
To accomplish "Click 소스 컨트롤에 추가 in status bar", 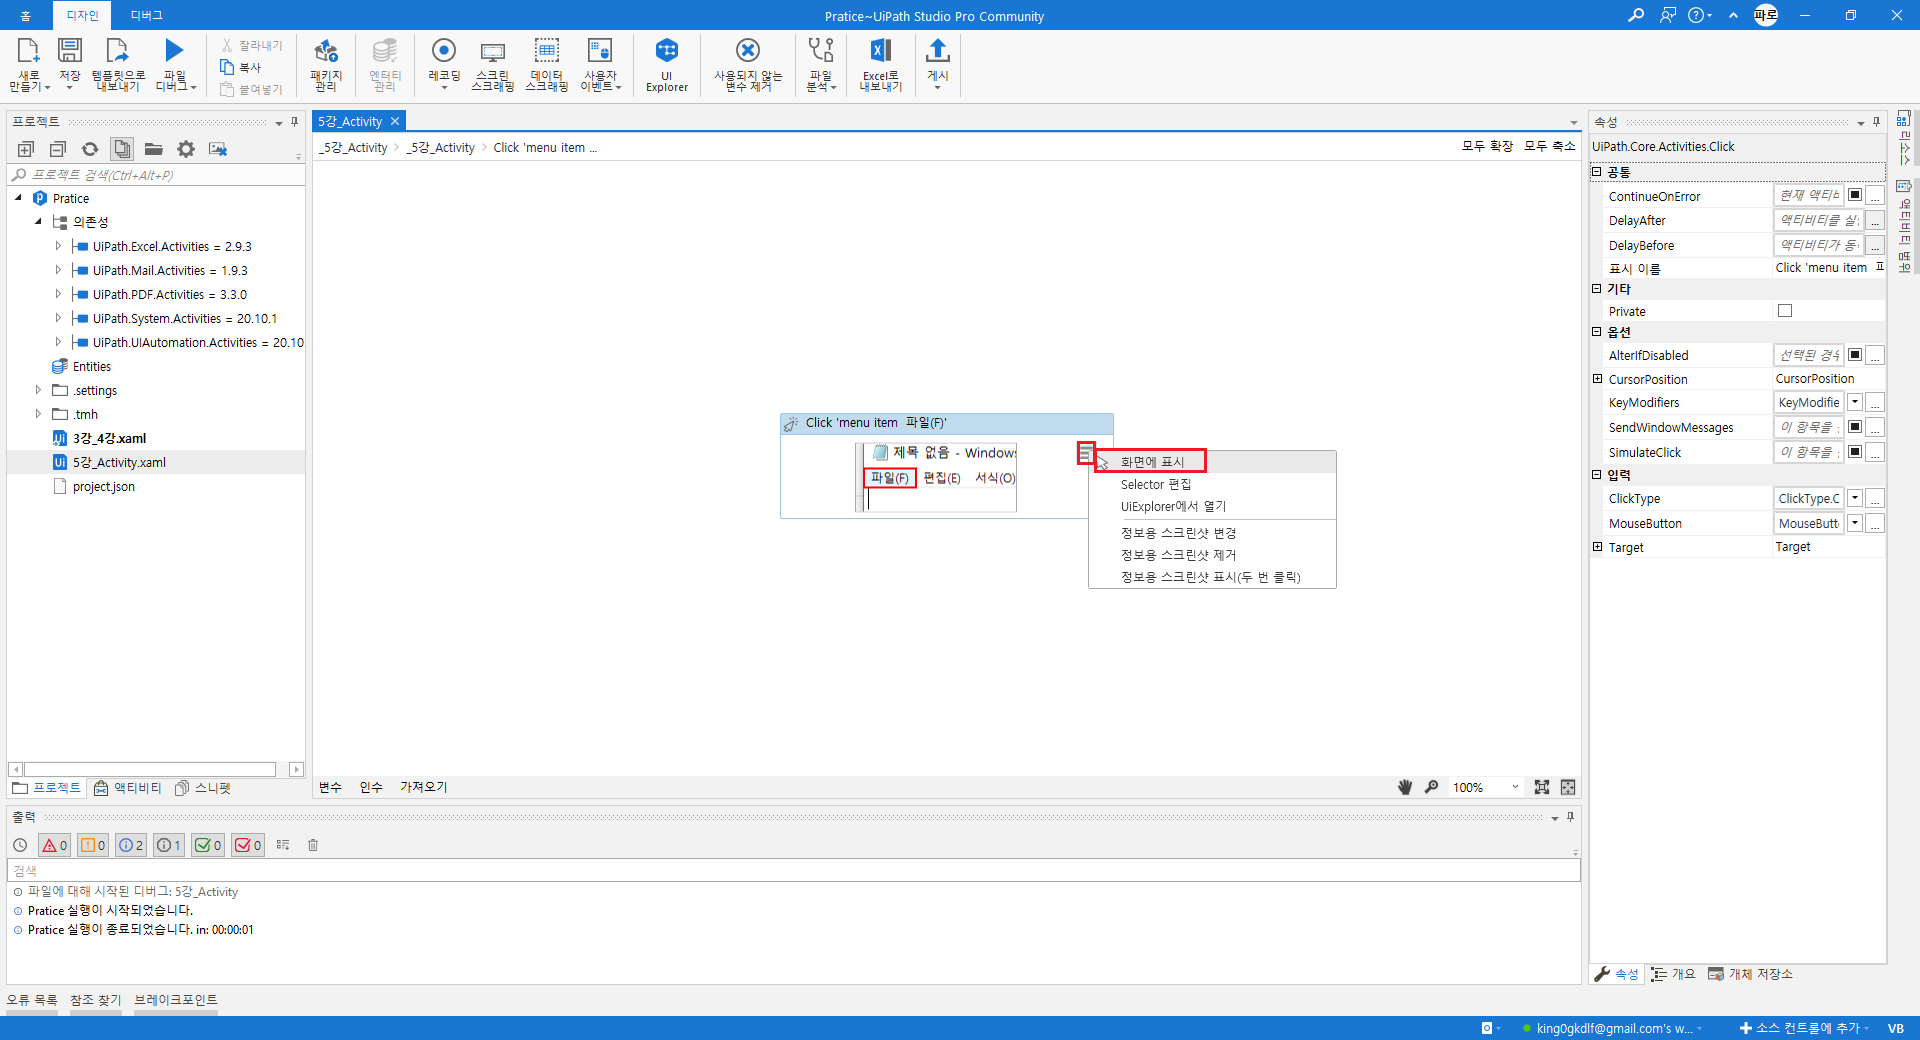I will pyautogui.click(x=1805, y=1028).
